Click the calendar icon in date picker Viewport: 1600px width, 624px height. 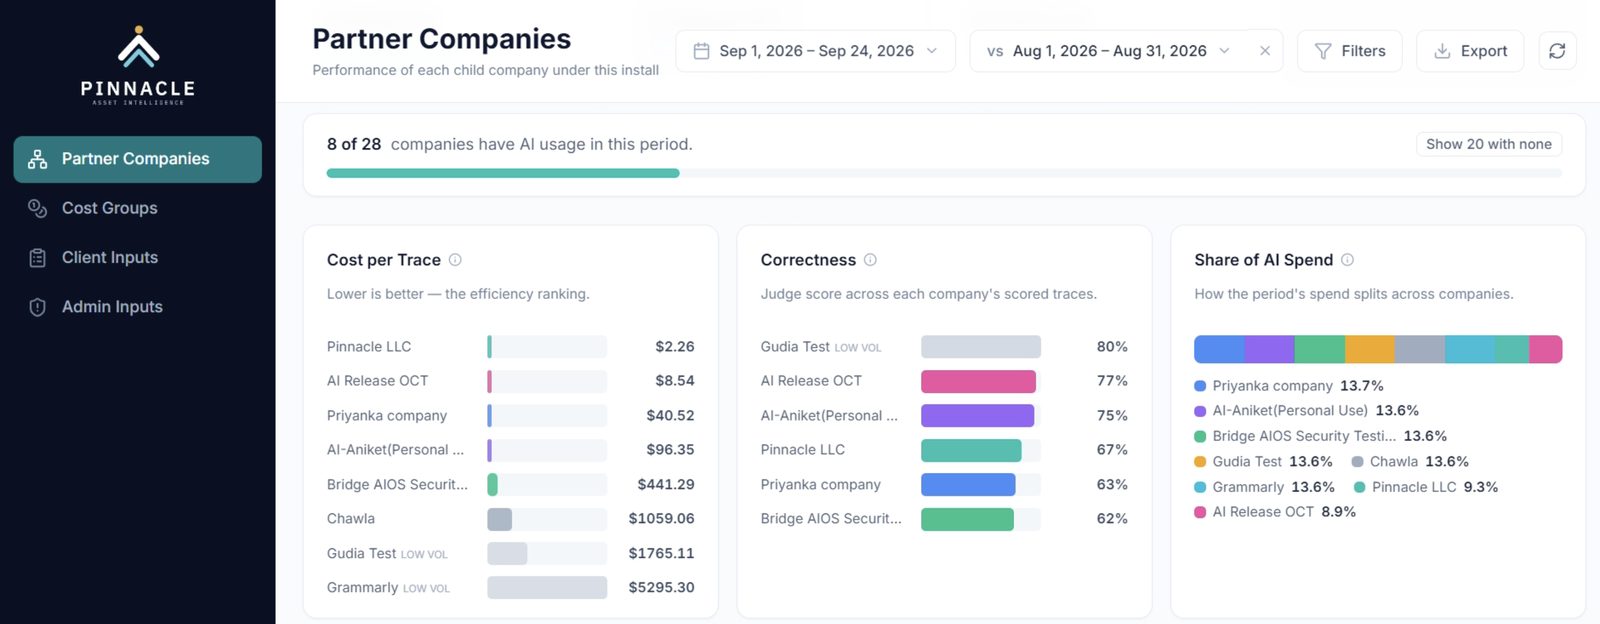[702, 51]
